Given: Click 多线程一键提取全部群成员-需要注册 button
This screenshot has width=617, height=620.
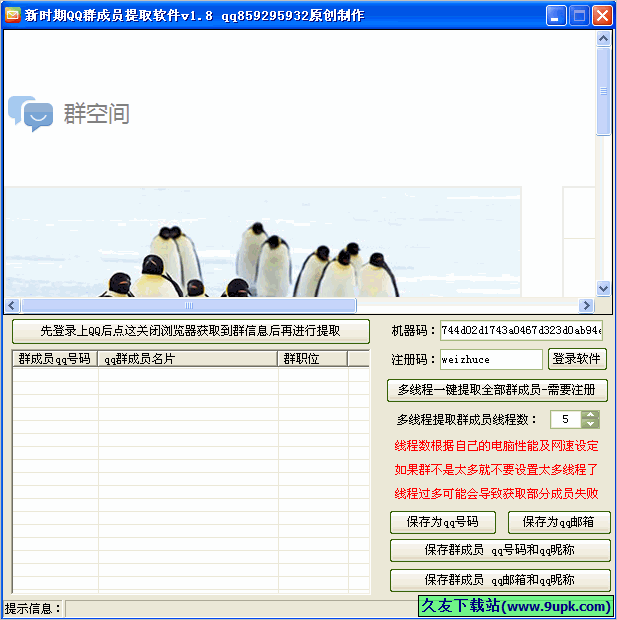Looking at the screenshot, I should pos(497,390).
